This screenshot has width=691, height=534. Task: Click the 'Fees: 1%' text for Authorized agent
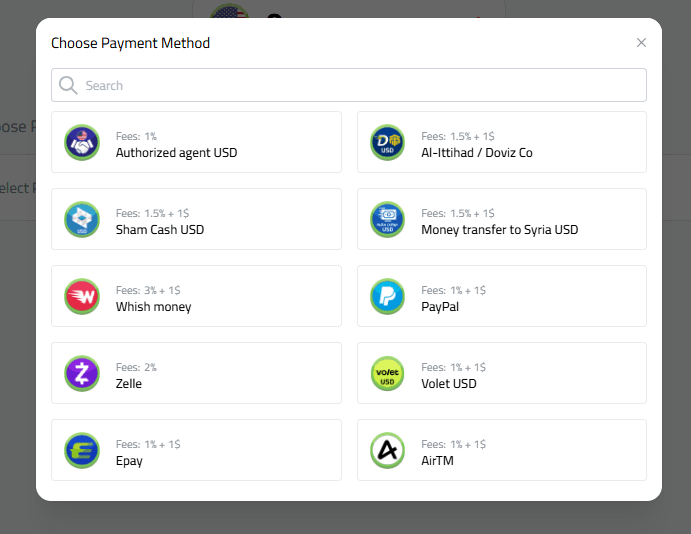click(136, 136)
